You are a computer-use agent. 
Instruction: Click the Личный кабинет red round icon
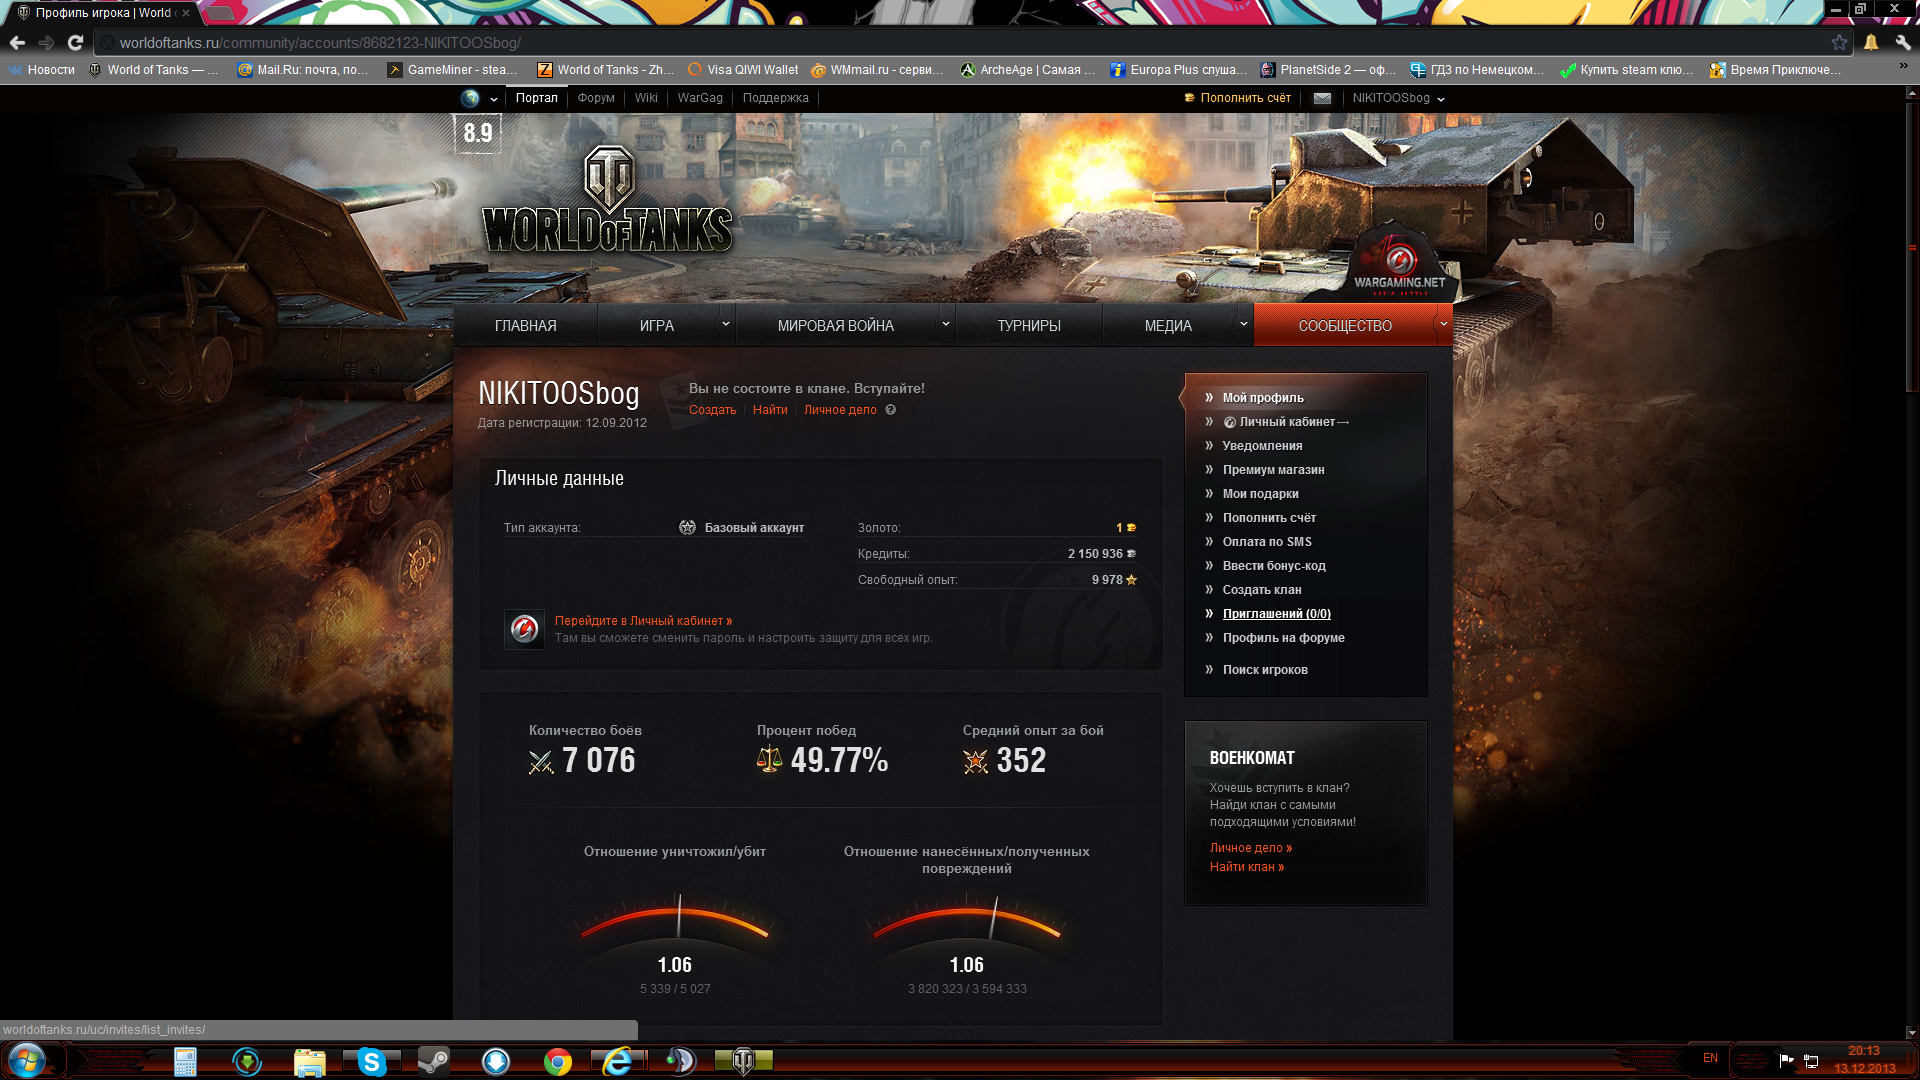point(524,629)
